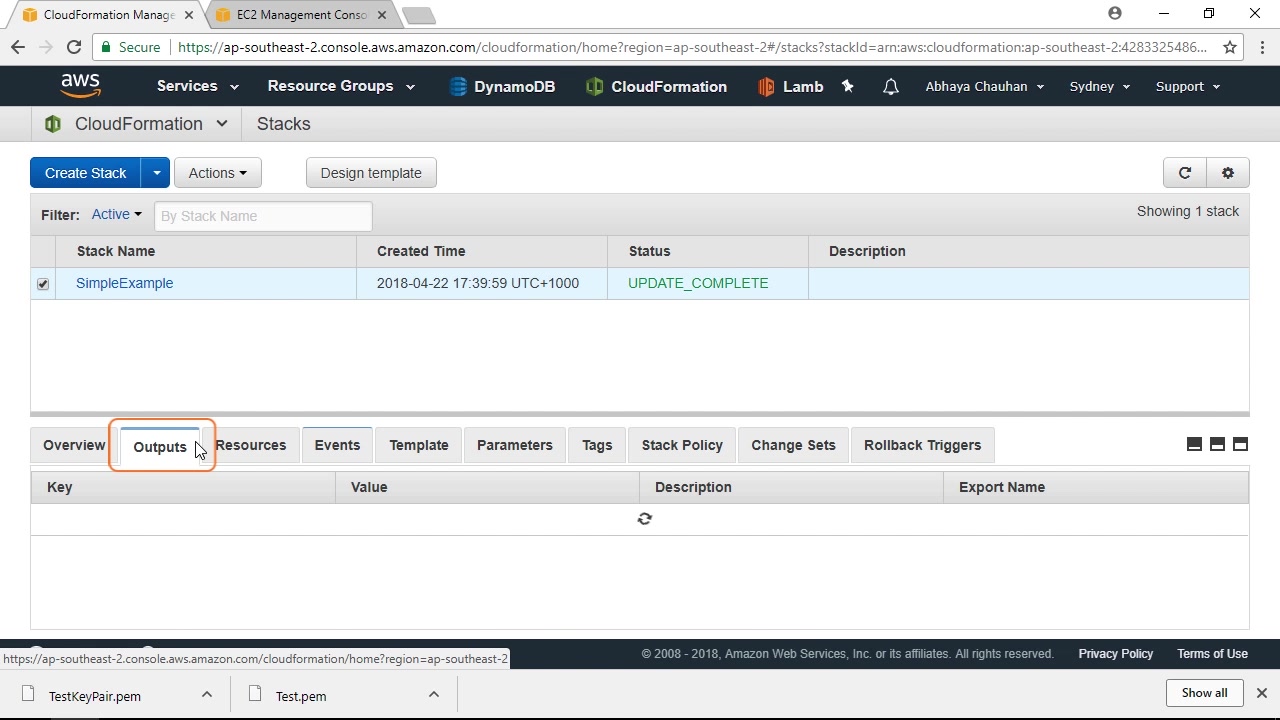Click the browser address bar URL
Viewport: 1280px width, 720px height.
tap(692, 47)
